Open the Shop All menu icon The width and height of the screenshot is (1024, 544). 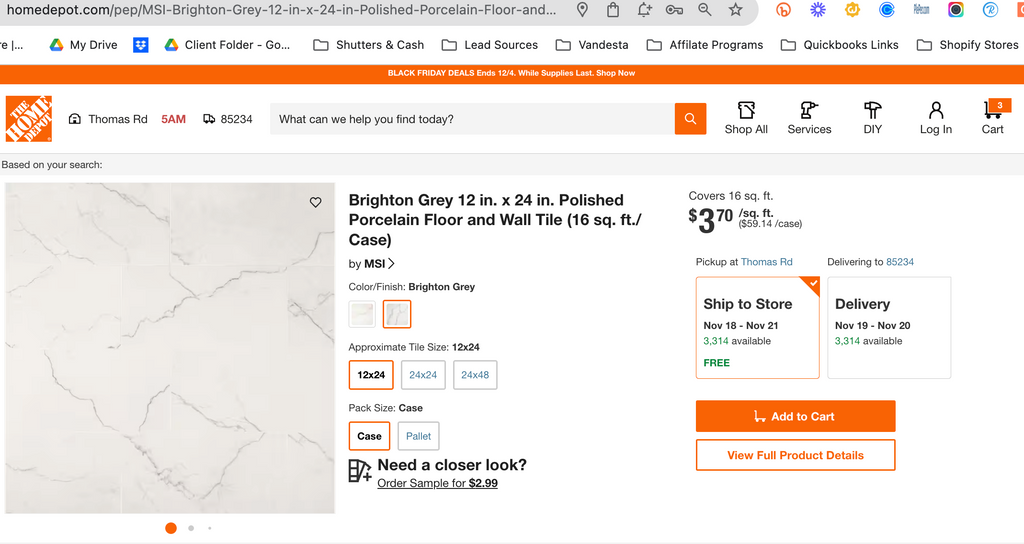tap(746, 110)
